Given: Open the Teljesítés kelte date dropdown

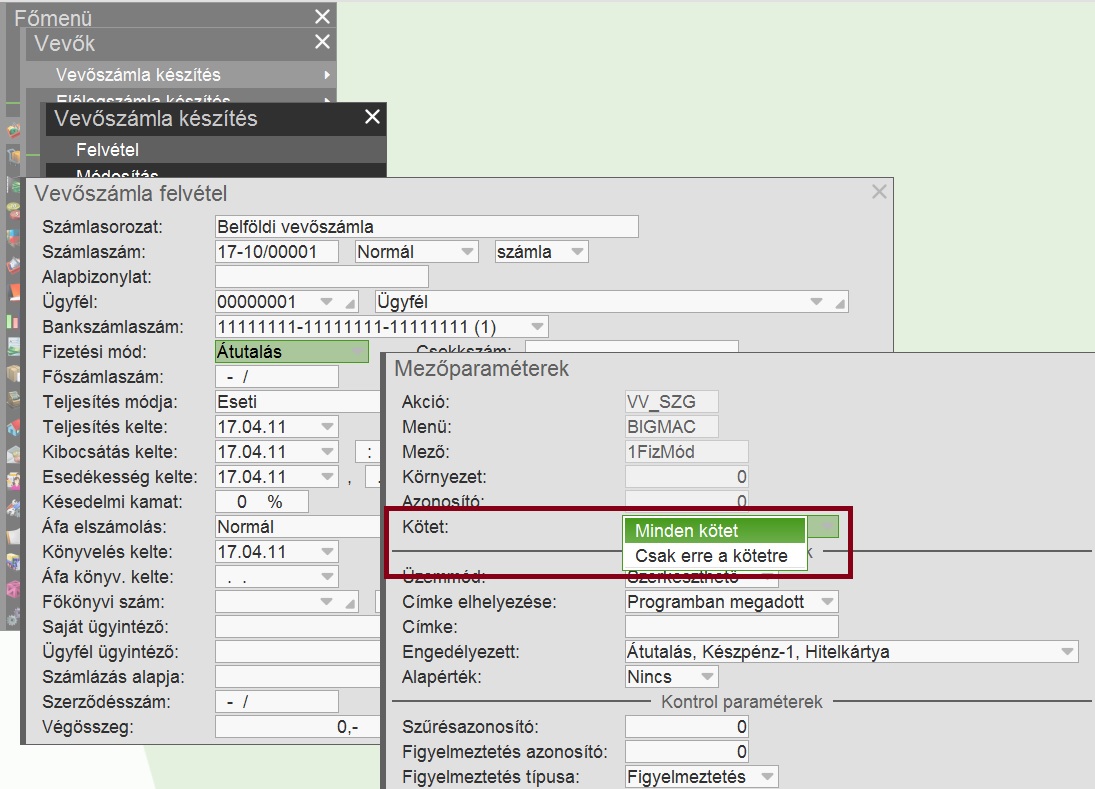Looking at the screenshot, I should click(327, 427).
